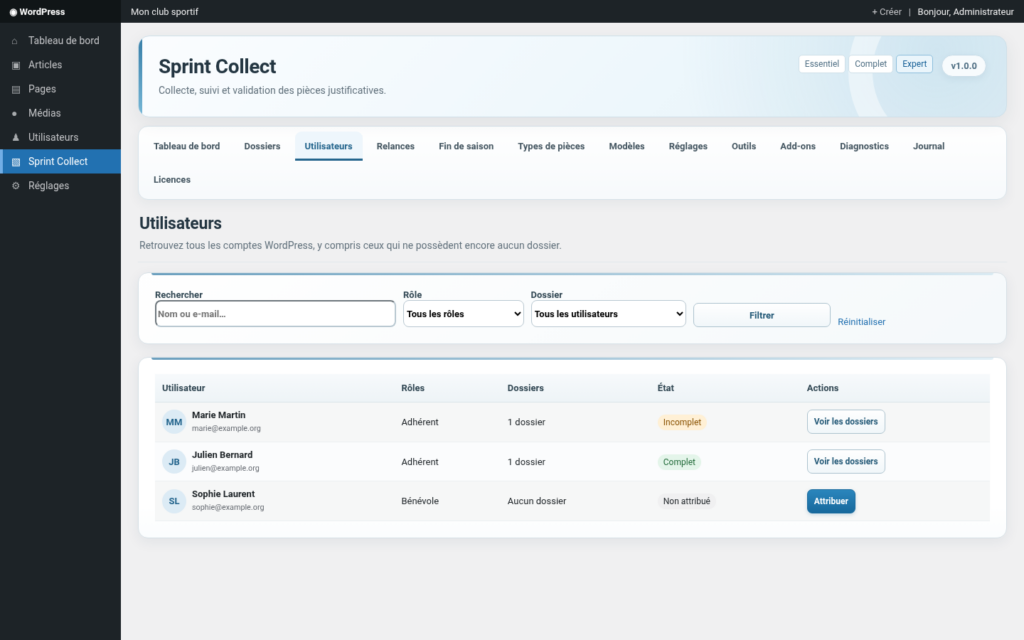This screenshot has height=640, width=1024.
Task: Switch to the Dossiers tab
Action: 262,146
